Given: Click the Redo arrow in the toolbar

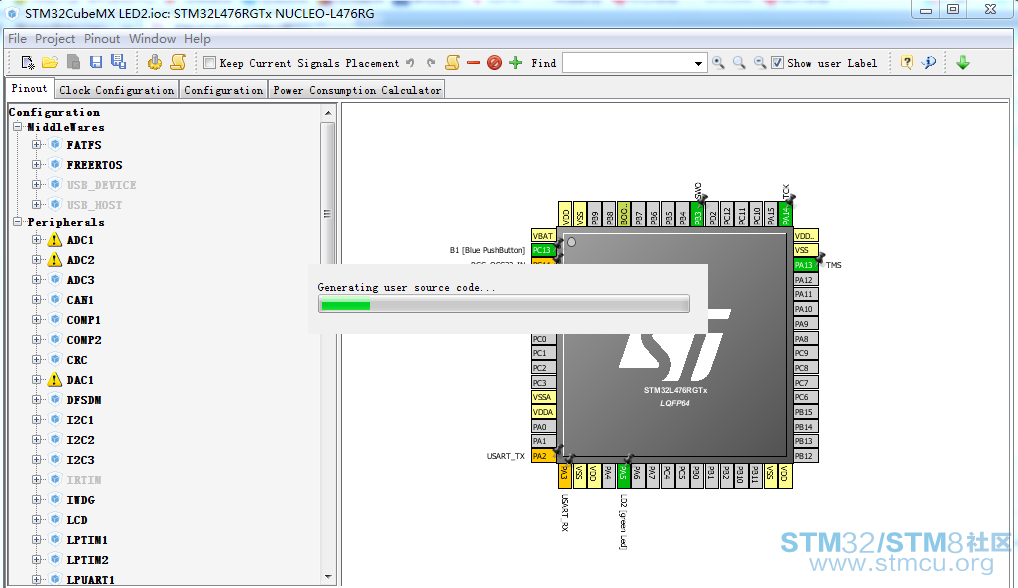Looking at the screenshot, I should tap(431, 63).
